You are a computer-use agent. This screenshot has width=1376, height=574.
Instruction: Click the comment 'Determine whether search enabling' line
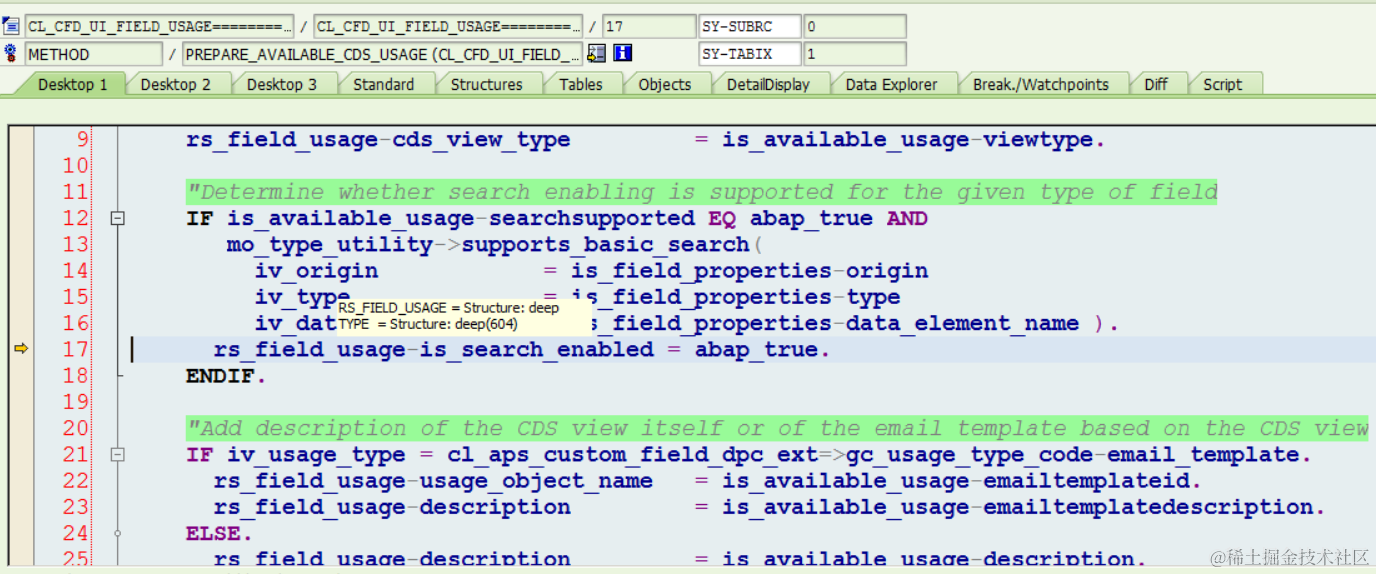click(x=702, y=192)
